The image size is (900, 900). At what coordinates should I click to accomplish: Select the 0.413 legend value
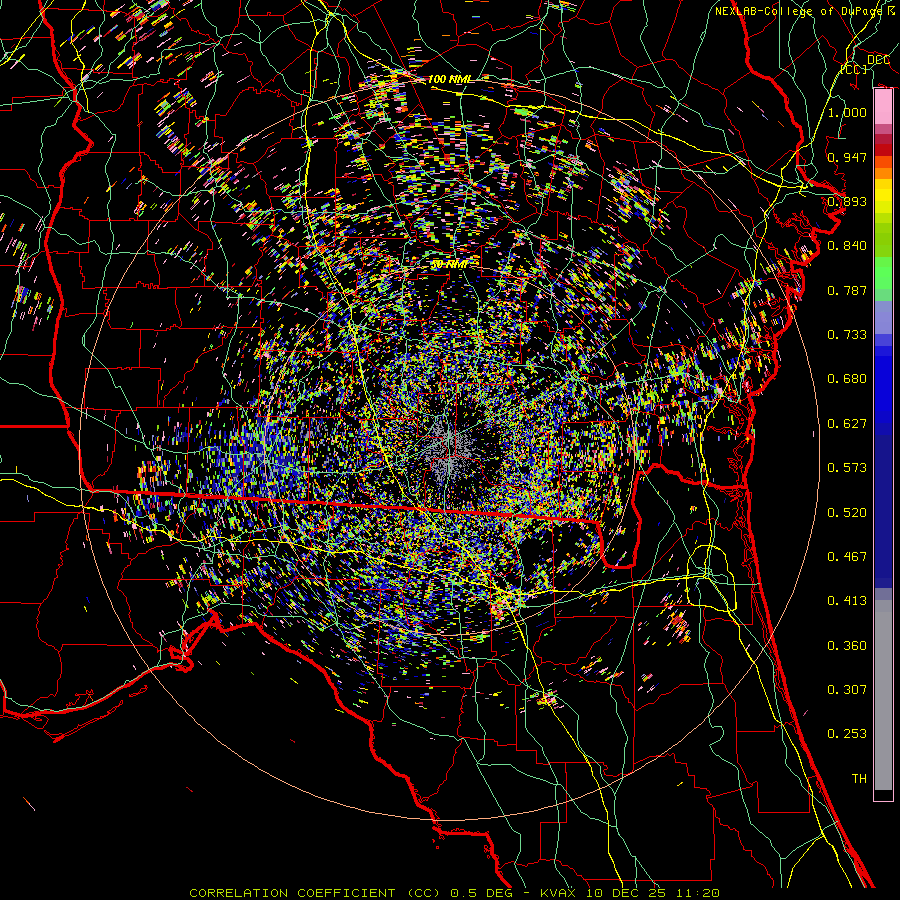(x=847, y=601)
